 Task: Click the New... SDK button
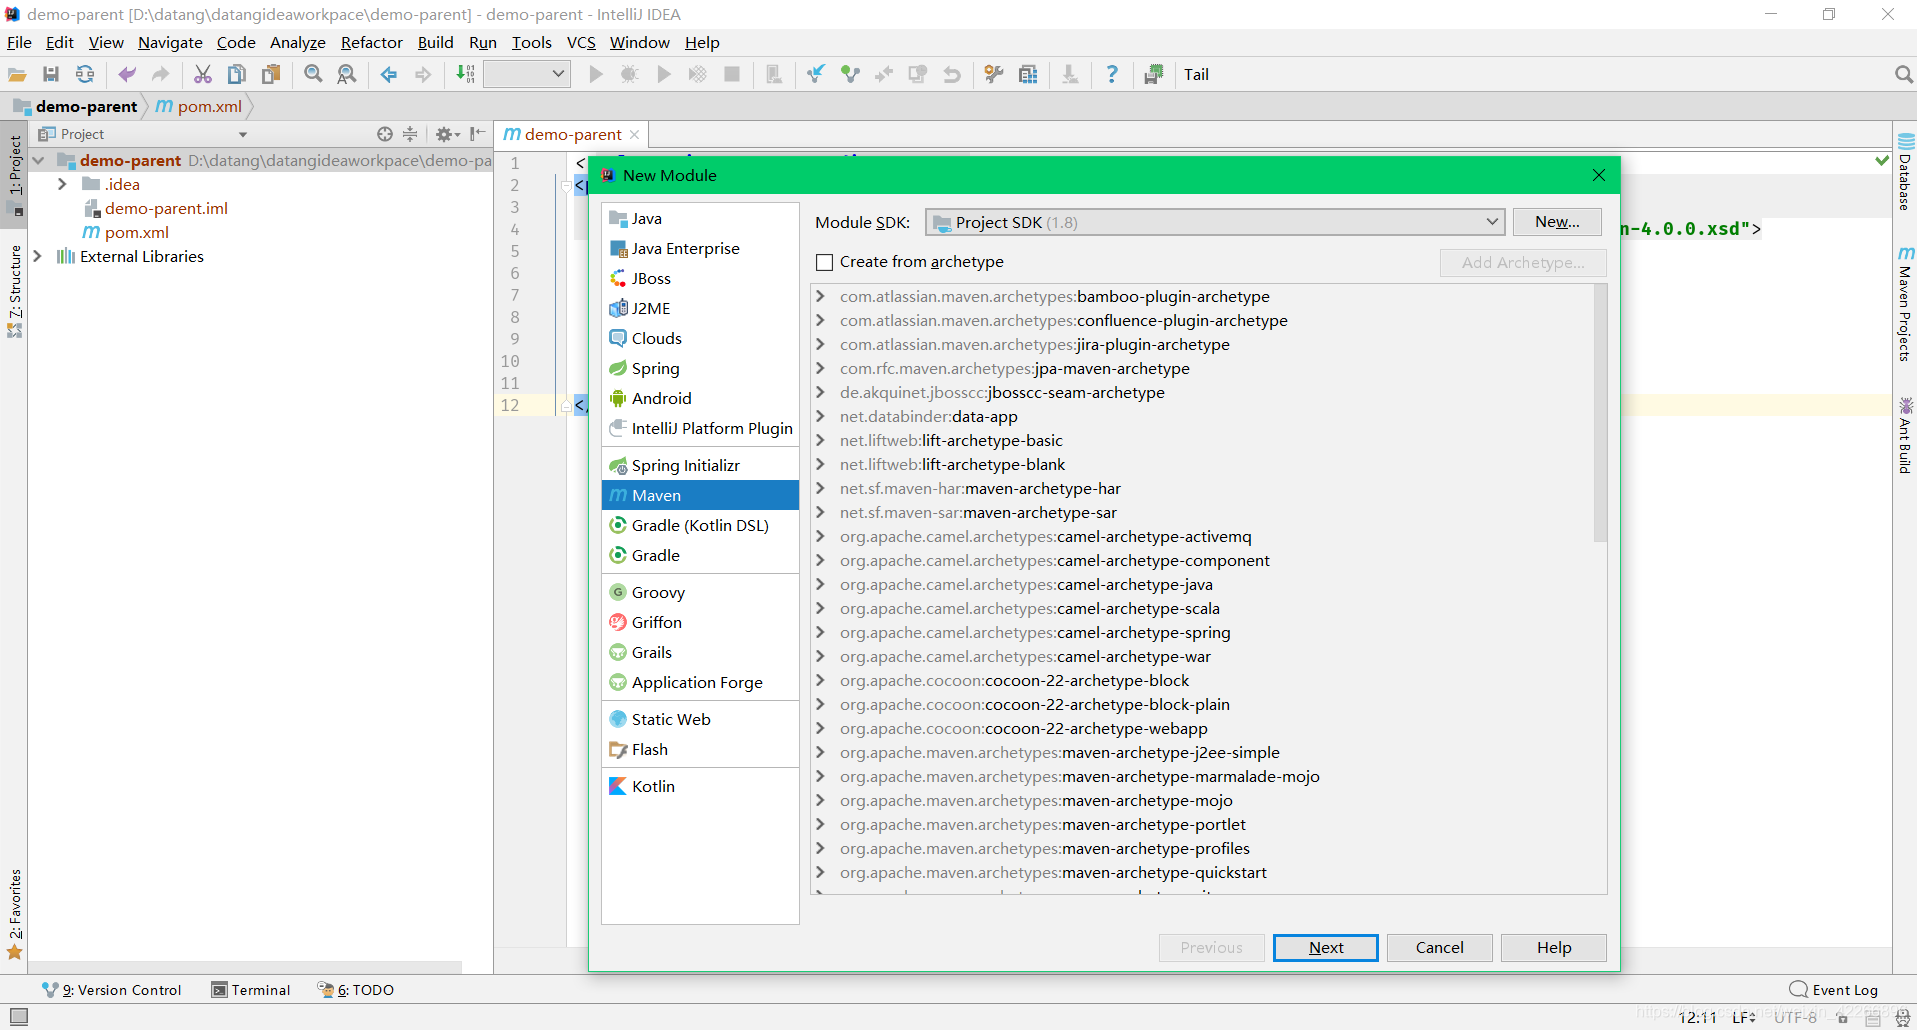1557,222
